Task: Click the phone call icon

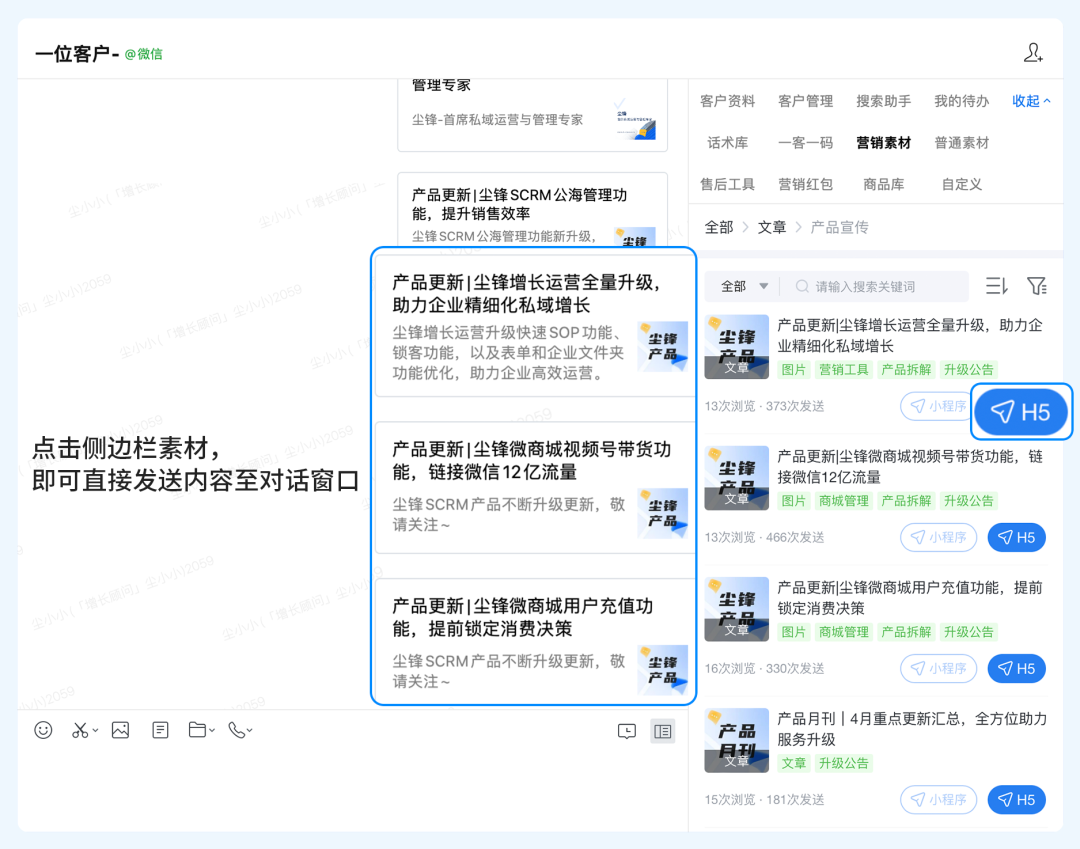Action: [x=236, y=730]
